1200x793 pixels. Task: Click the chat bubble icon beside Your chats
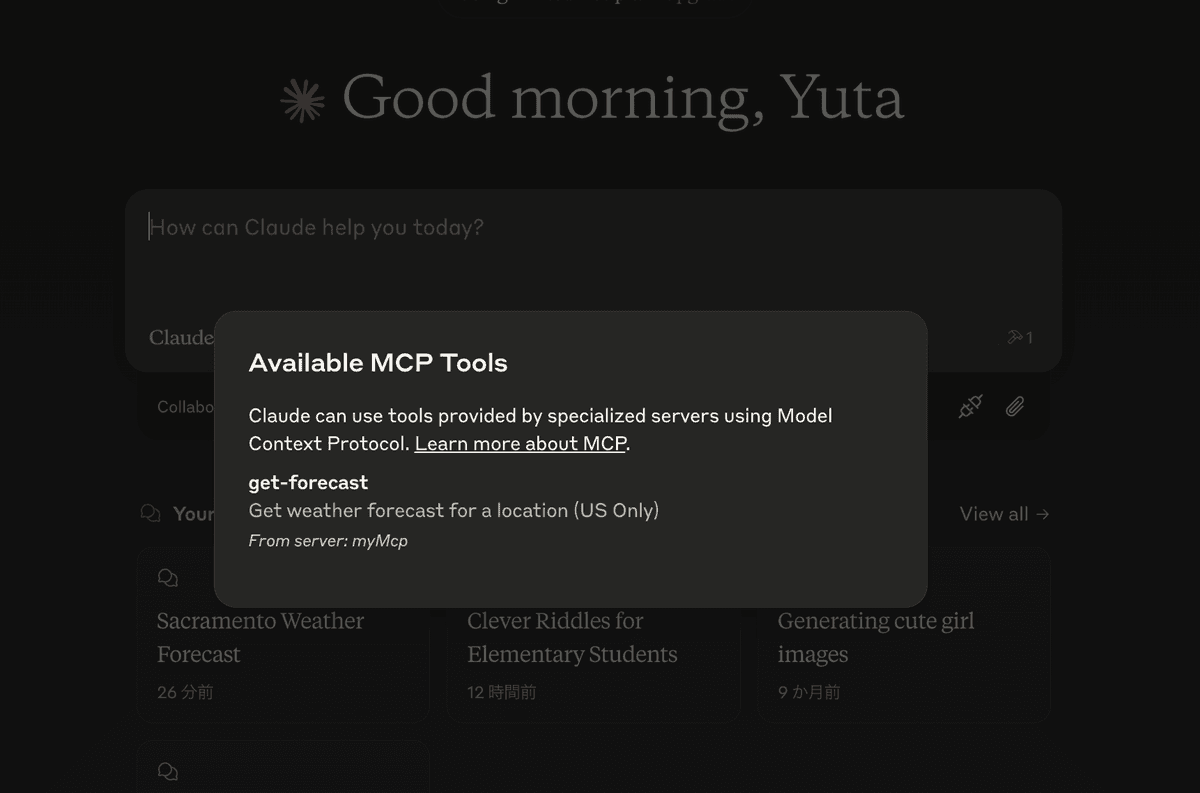pos(151,513)
